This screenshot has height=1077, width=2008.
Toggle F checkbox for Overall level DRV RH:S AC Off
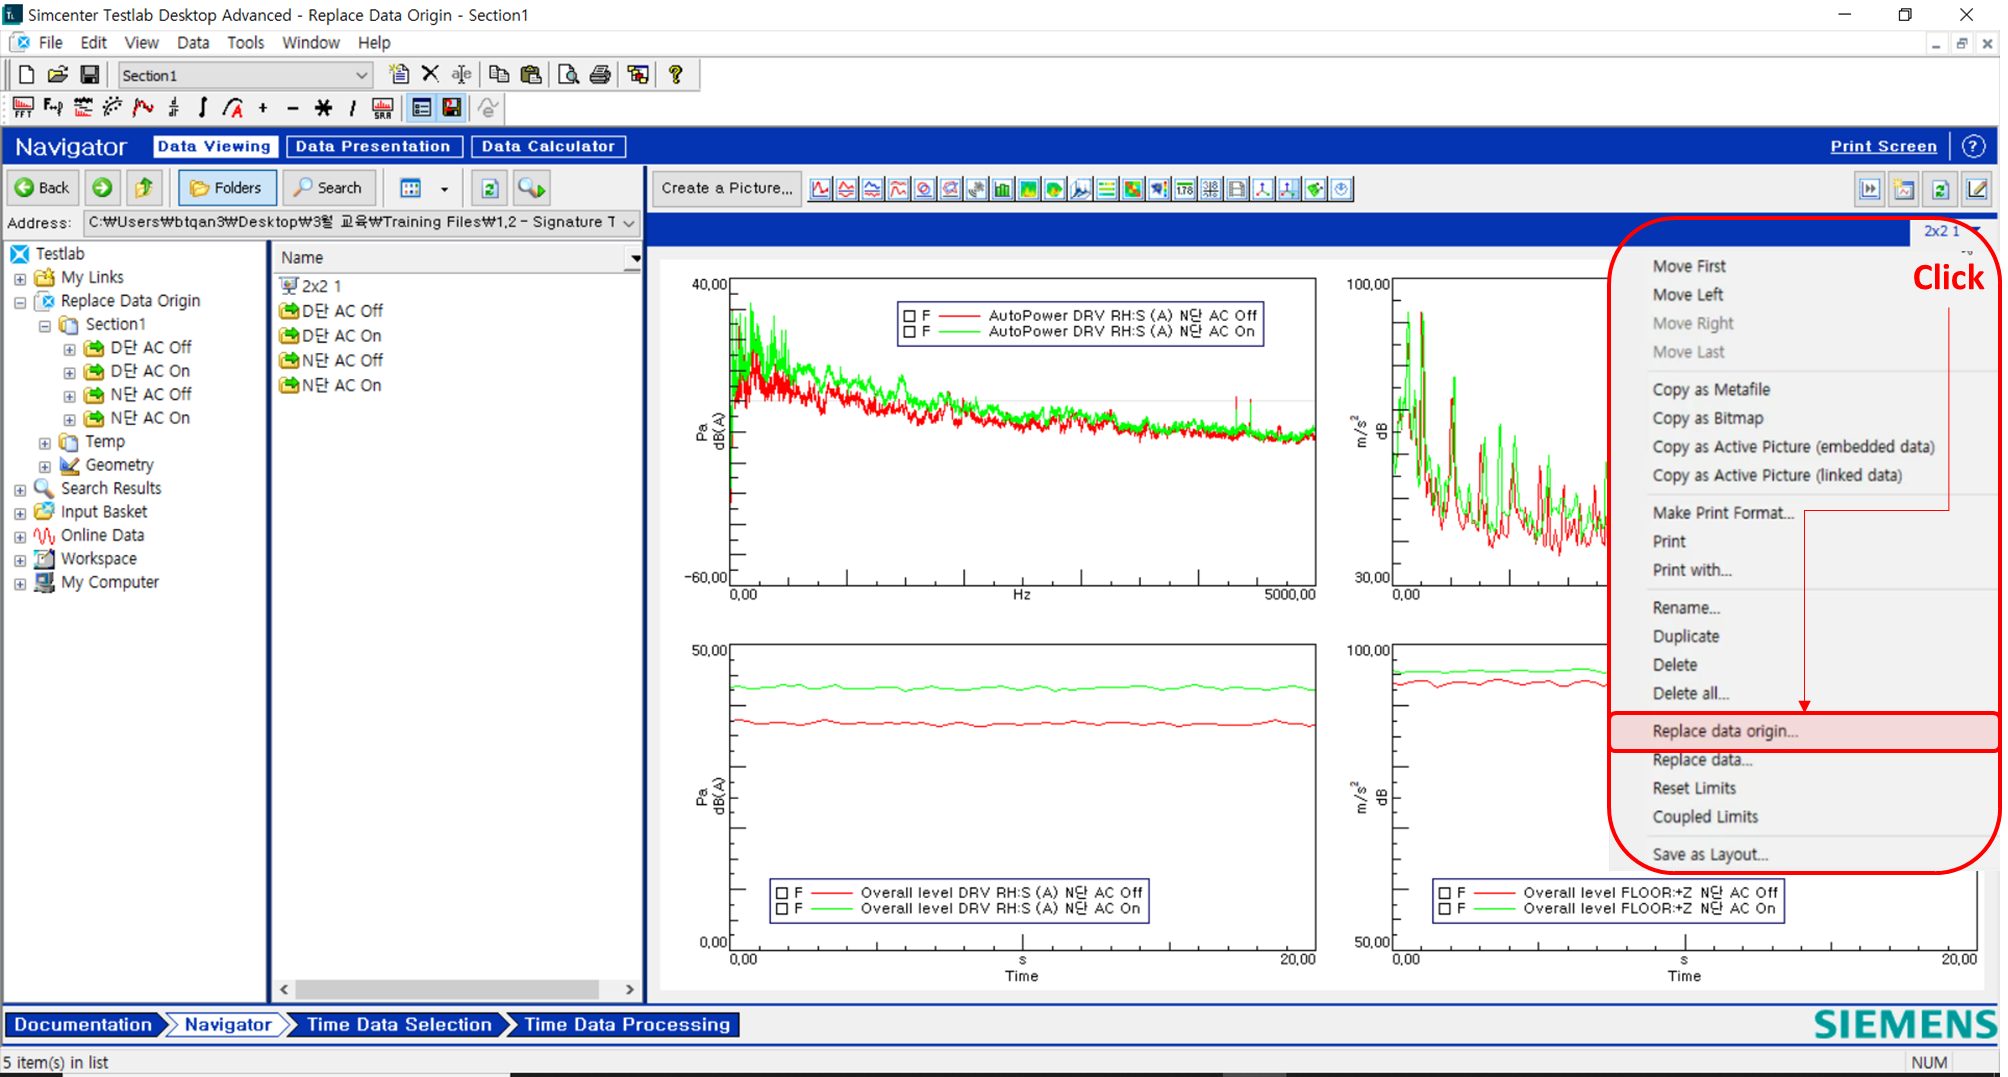tap(782, 893)
